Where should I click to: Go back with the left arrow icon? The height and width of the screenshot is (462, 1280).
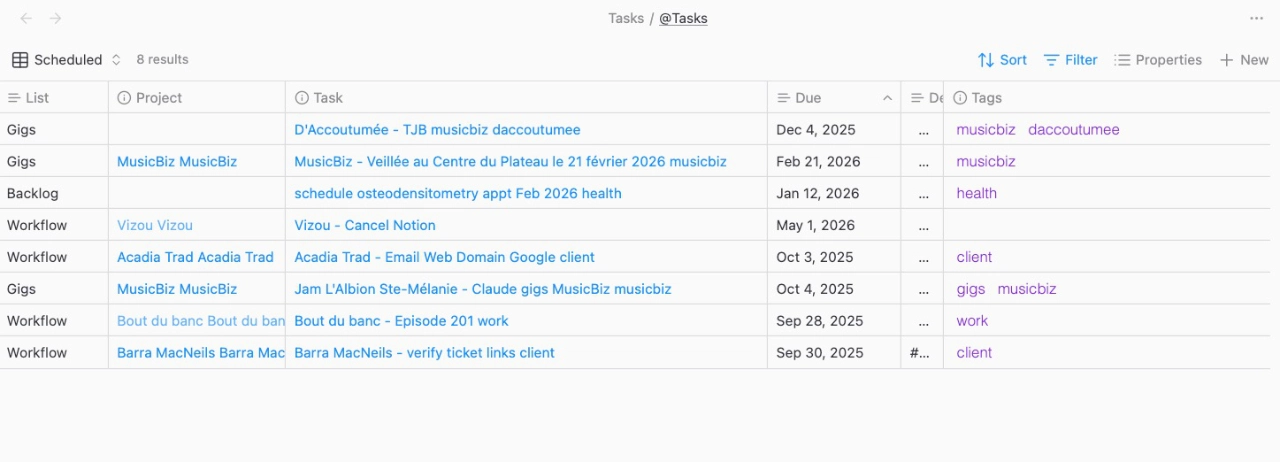coord(26,18)
